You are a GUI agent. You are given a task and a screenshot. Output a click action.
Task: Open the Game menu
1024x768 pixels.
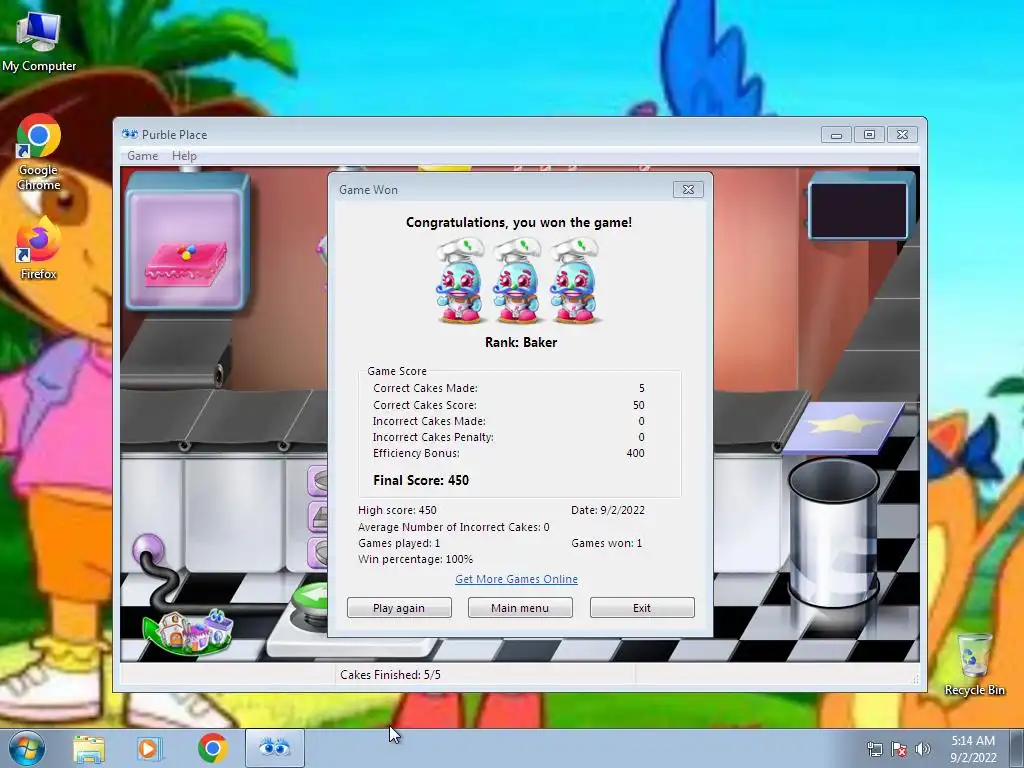point(142,155)
